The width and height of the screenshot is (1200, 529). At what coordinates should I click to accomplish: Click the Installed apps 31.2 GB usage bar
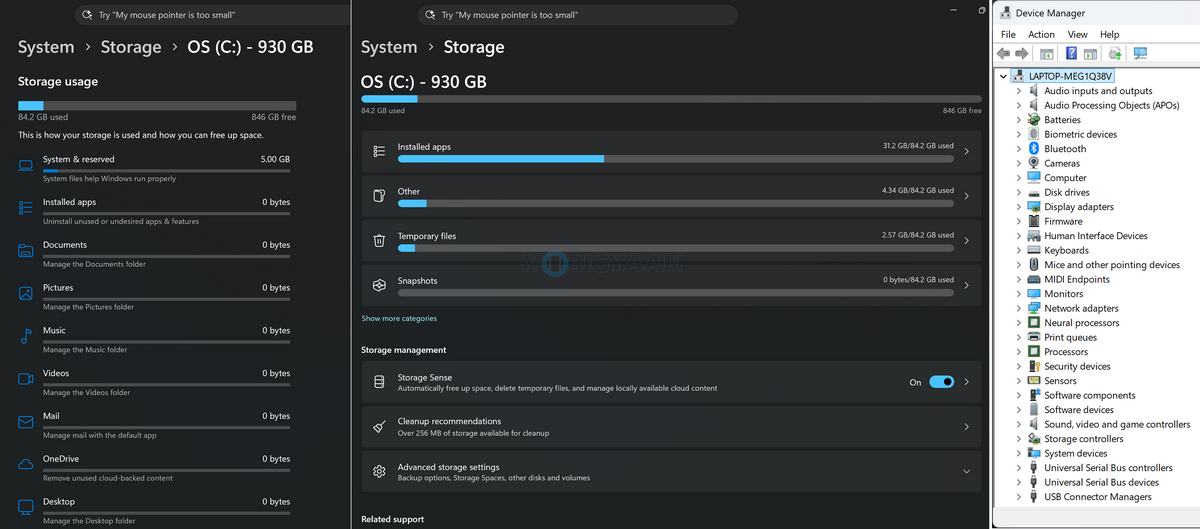coord(676,159)
